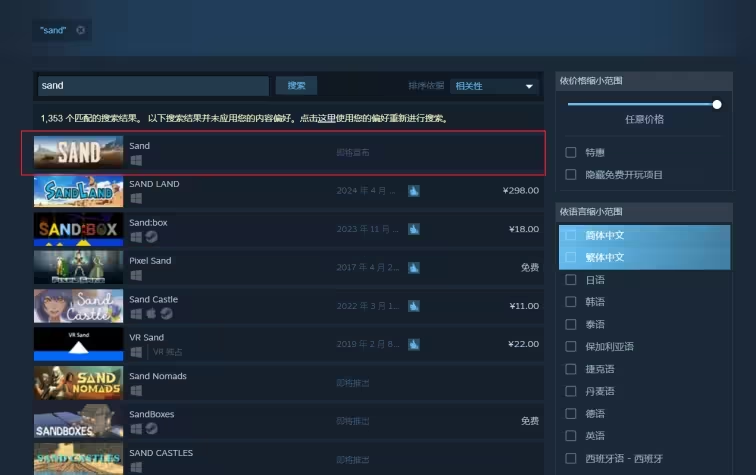
Task: Click the VR Sand capsule thumbnail
Action: coord(79,344)
